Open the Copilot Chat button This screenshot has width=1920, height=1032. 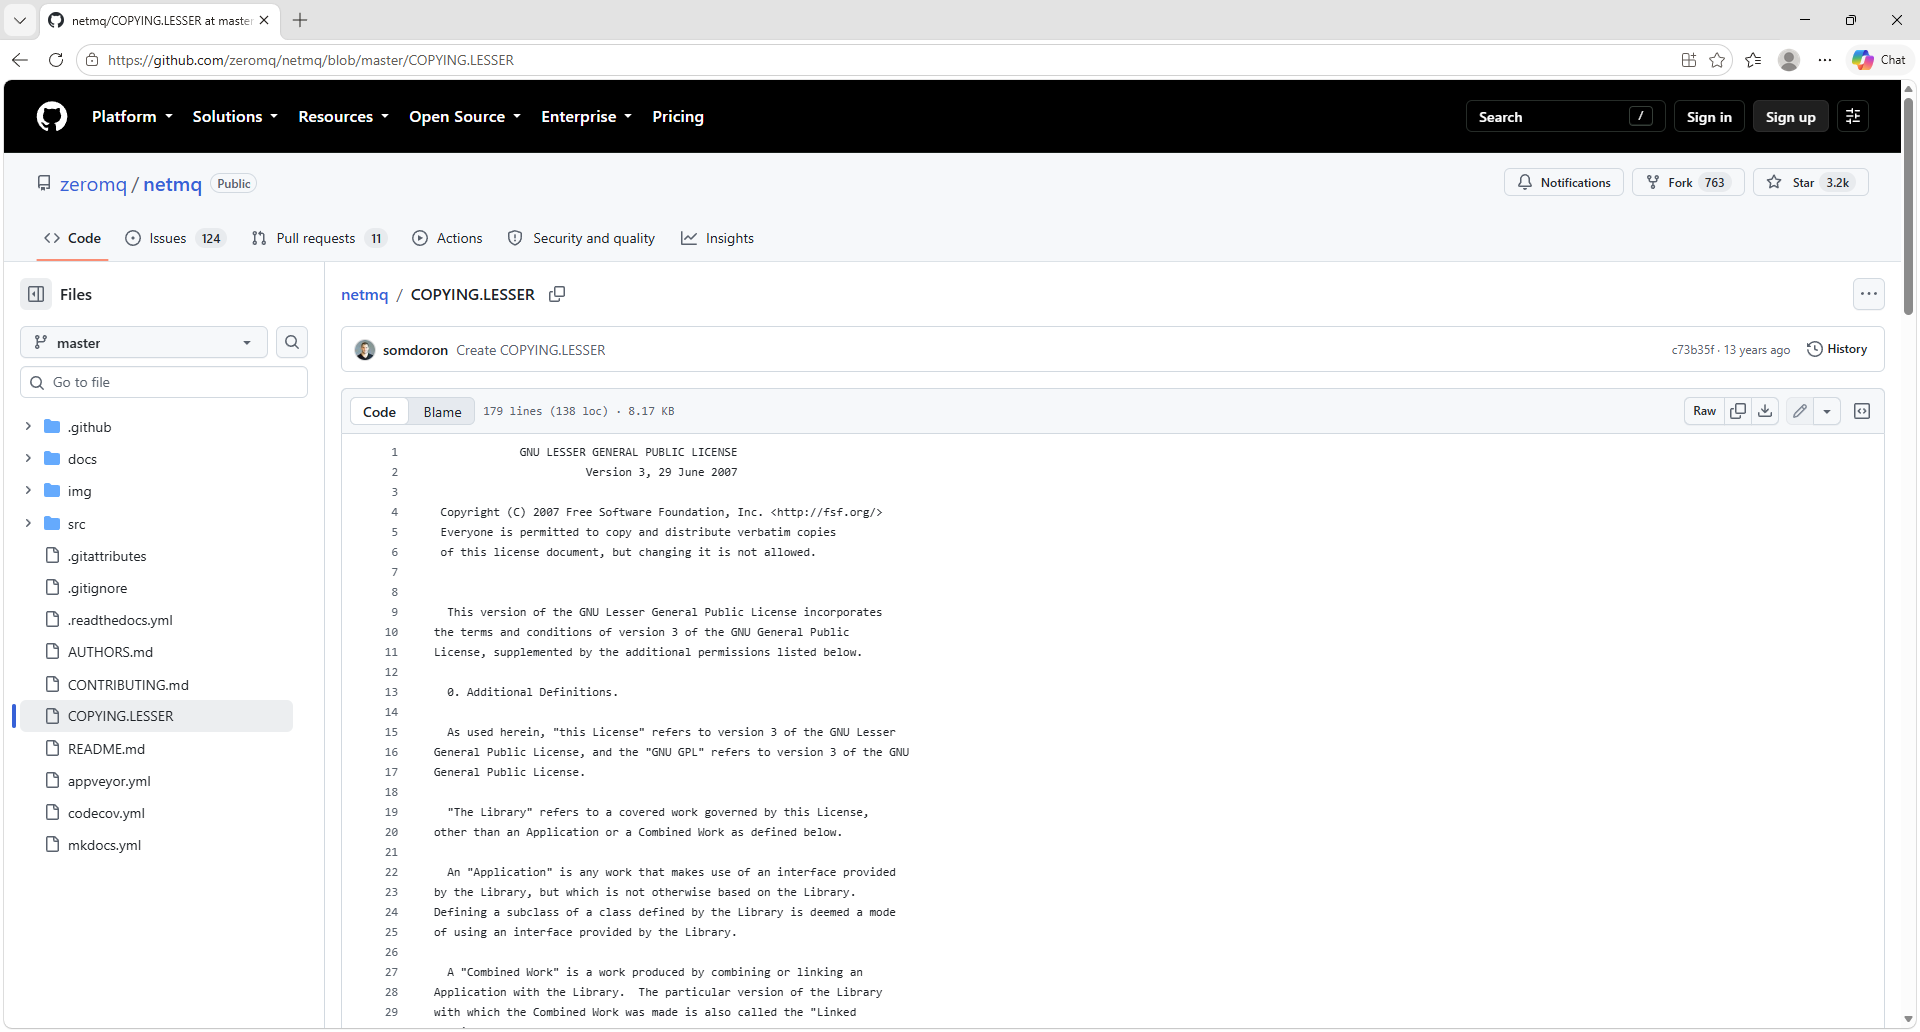coord(1879,60)
